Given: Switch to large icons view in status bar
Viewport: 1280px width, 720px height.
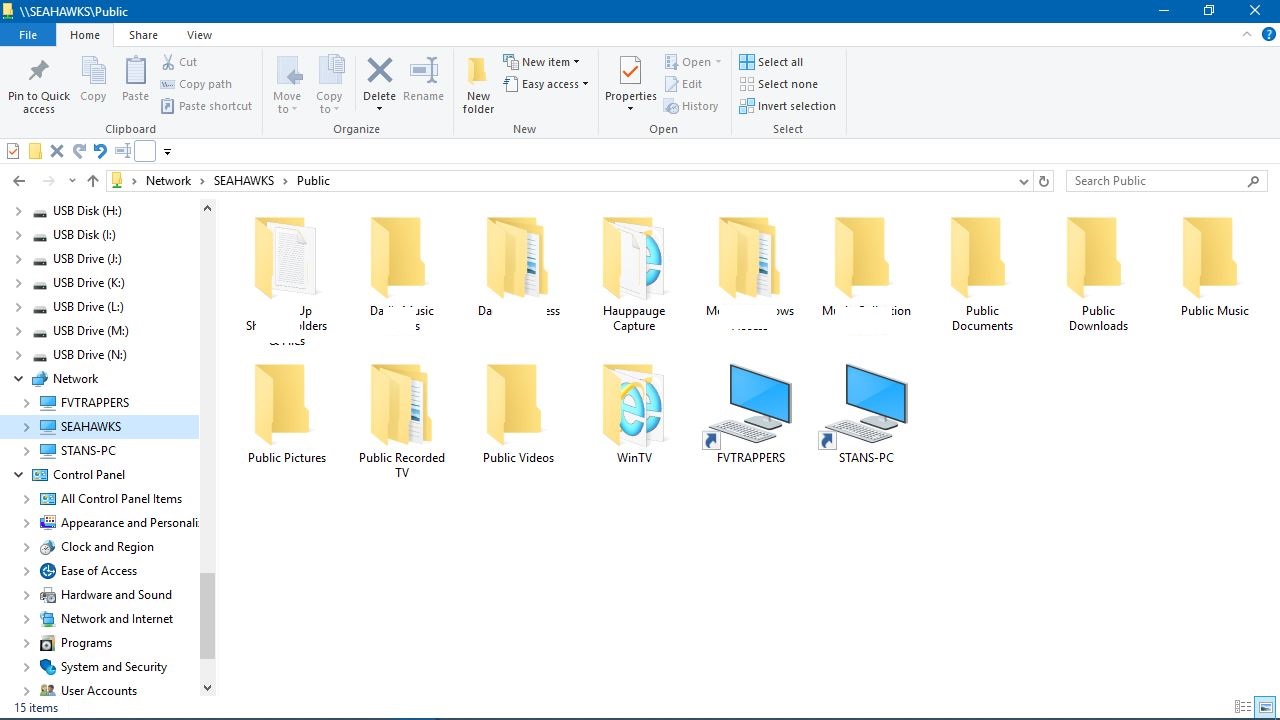Looking at the screenshot, I should tap(1265, 707).
